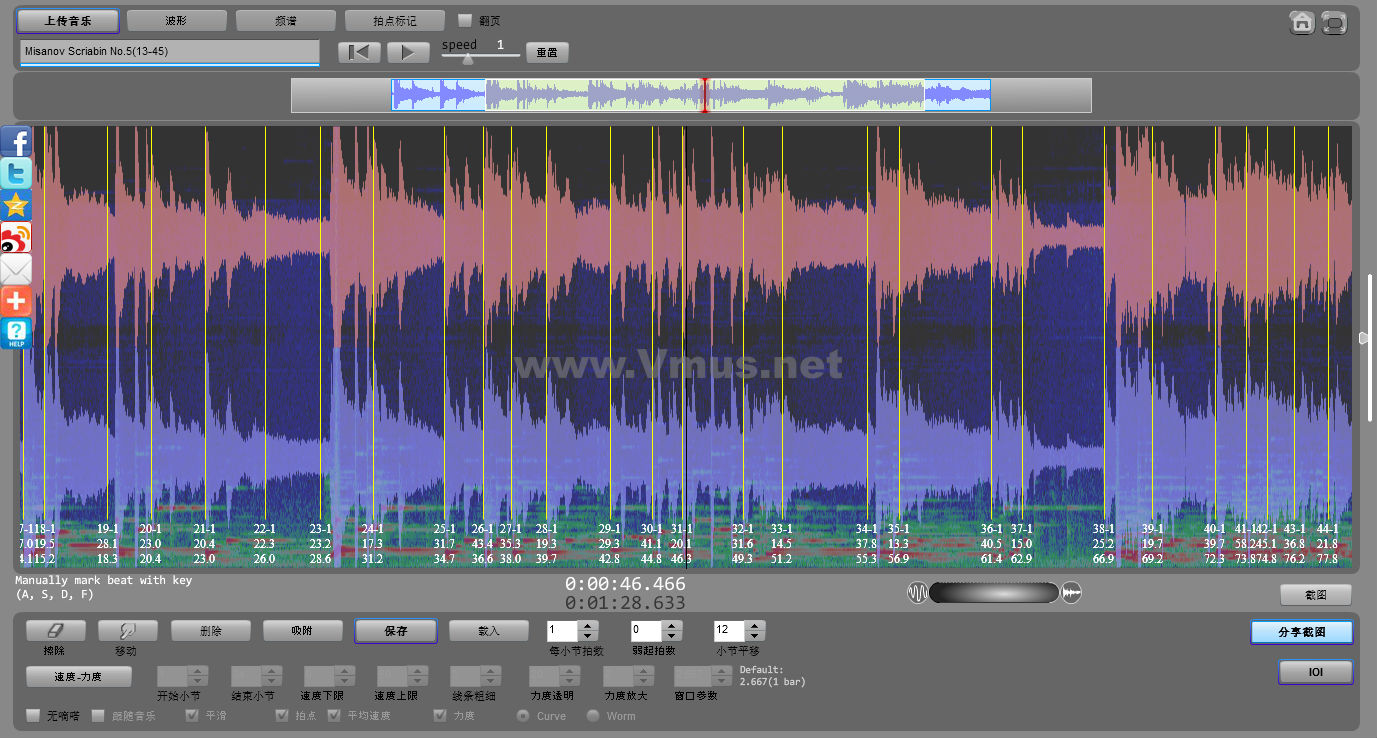Increase the 每小节拍数 stepper value
This screenshot has height=738, width=1377.
click(588, 626)
